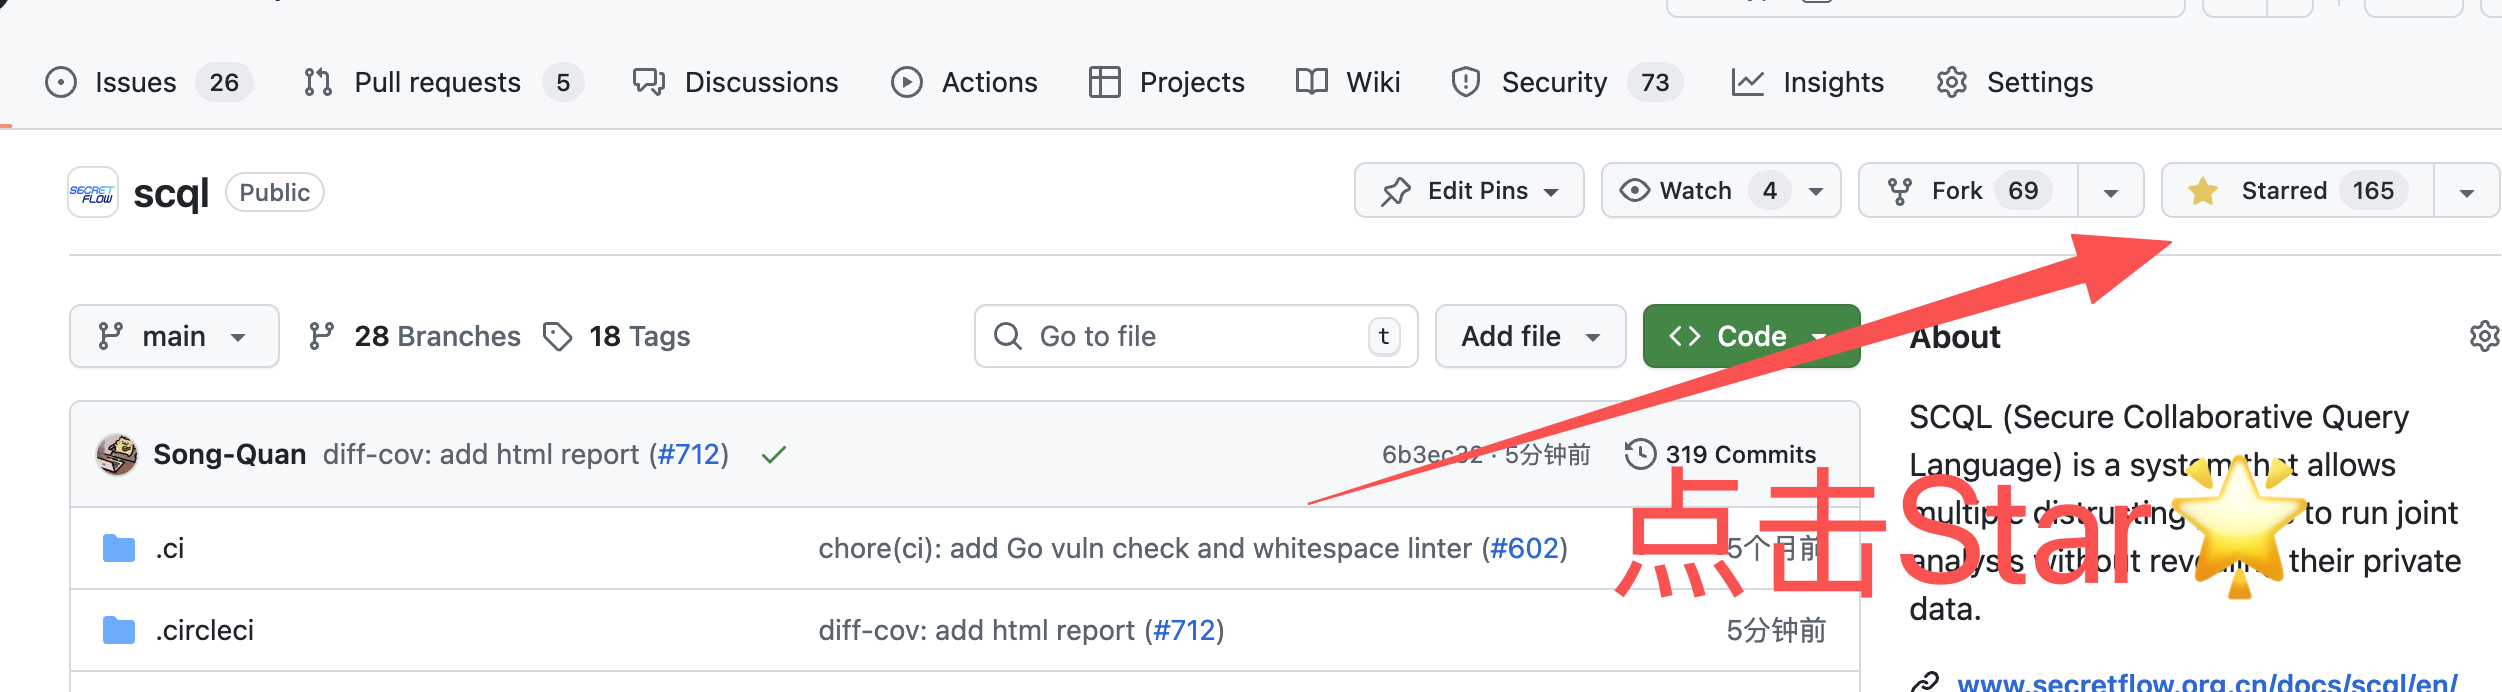The width and height of the screenshot is (2502, 692).
Task: Toggle Watch notifications for the repository
Action: 1697,191
